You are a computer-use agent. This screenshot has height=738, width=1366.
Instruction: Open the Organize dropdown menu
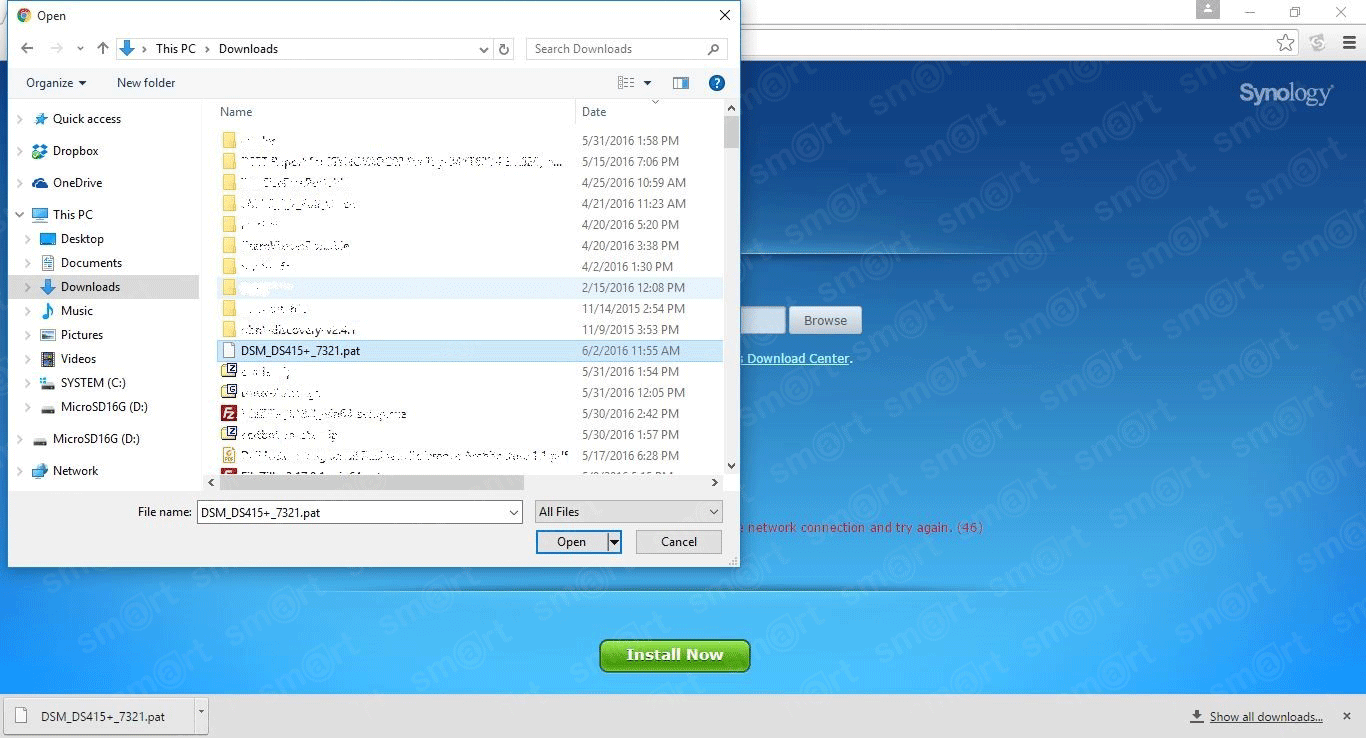tap(56, 83)
